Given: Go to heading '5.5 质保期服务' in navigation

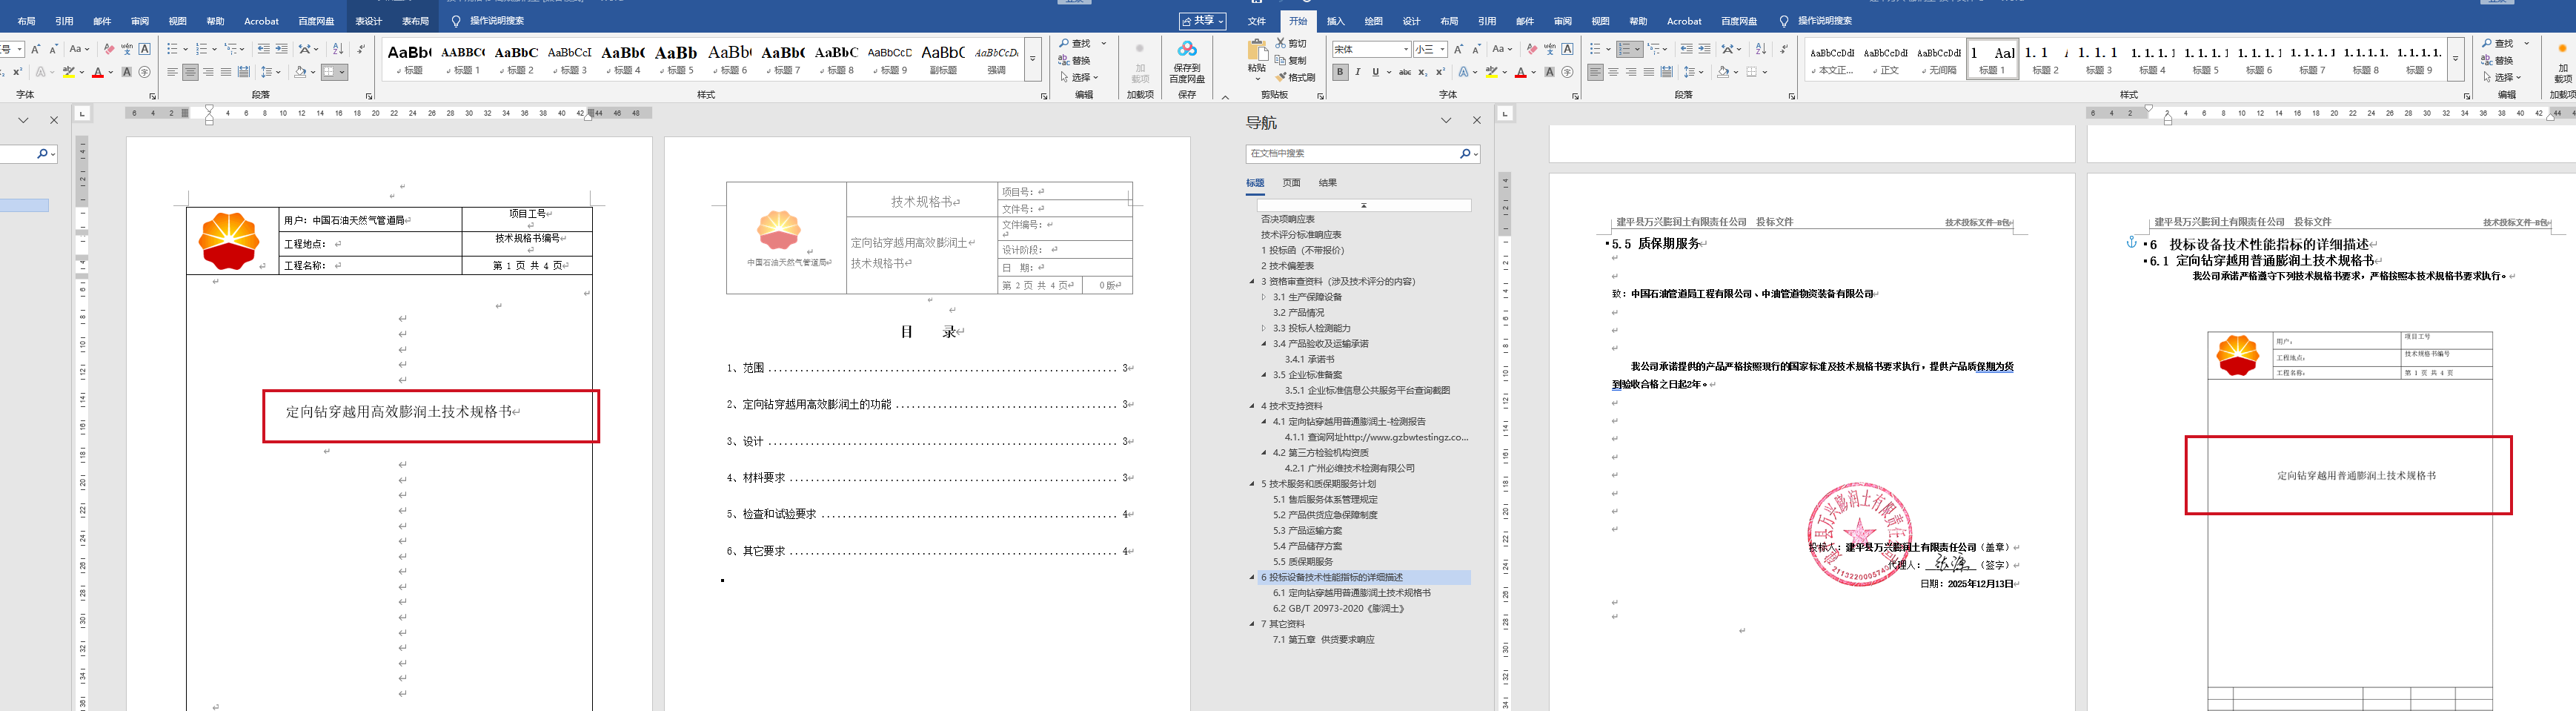Looking at the screenshot, I should click(1303, 562).
